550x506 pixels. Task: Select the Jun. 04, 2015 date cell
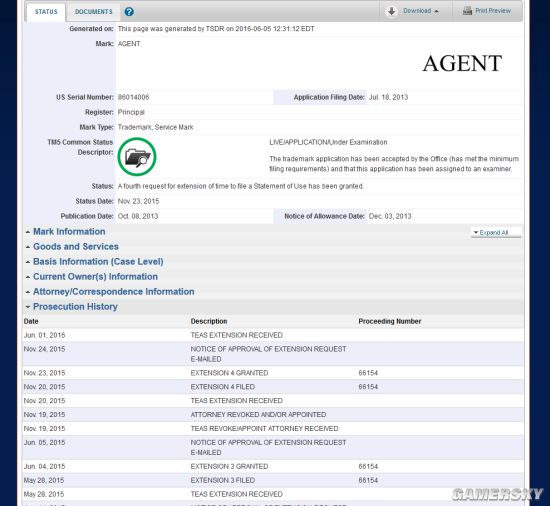45,467
